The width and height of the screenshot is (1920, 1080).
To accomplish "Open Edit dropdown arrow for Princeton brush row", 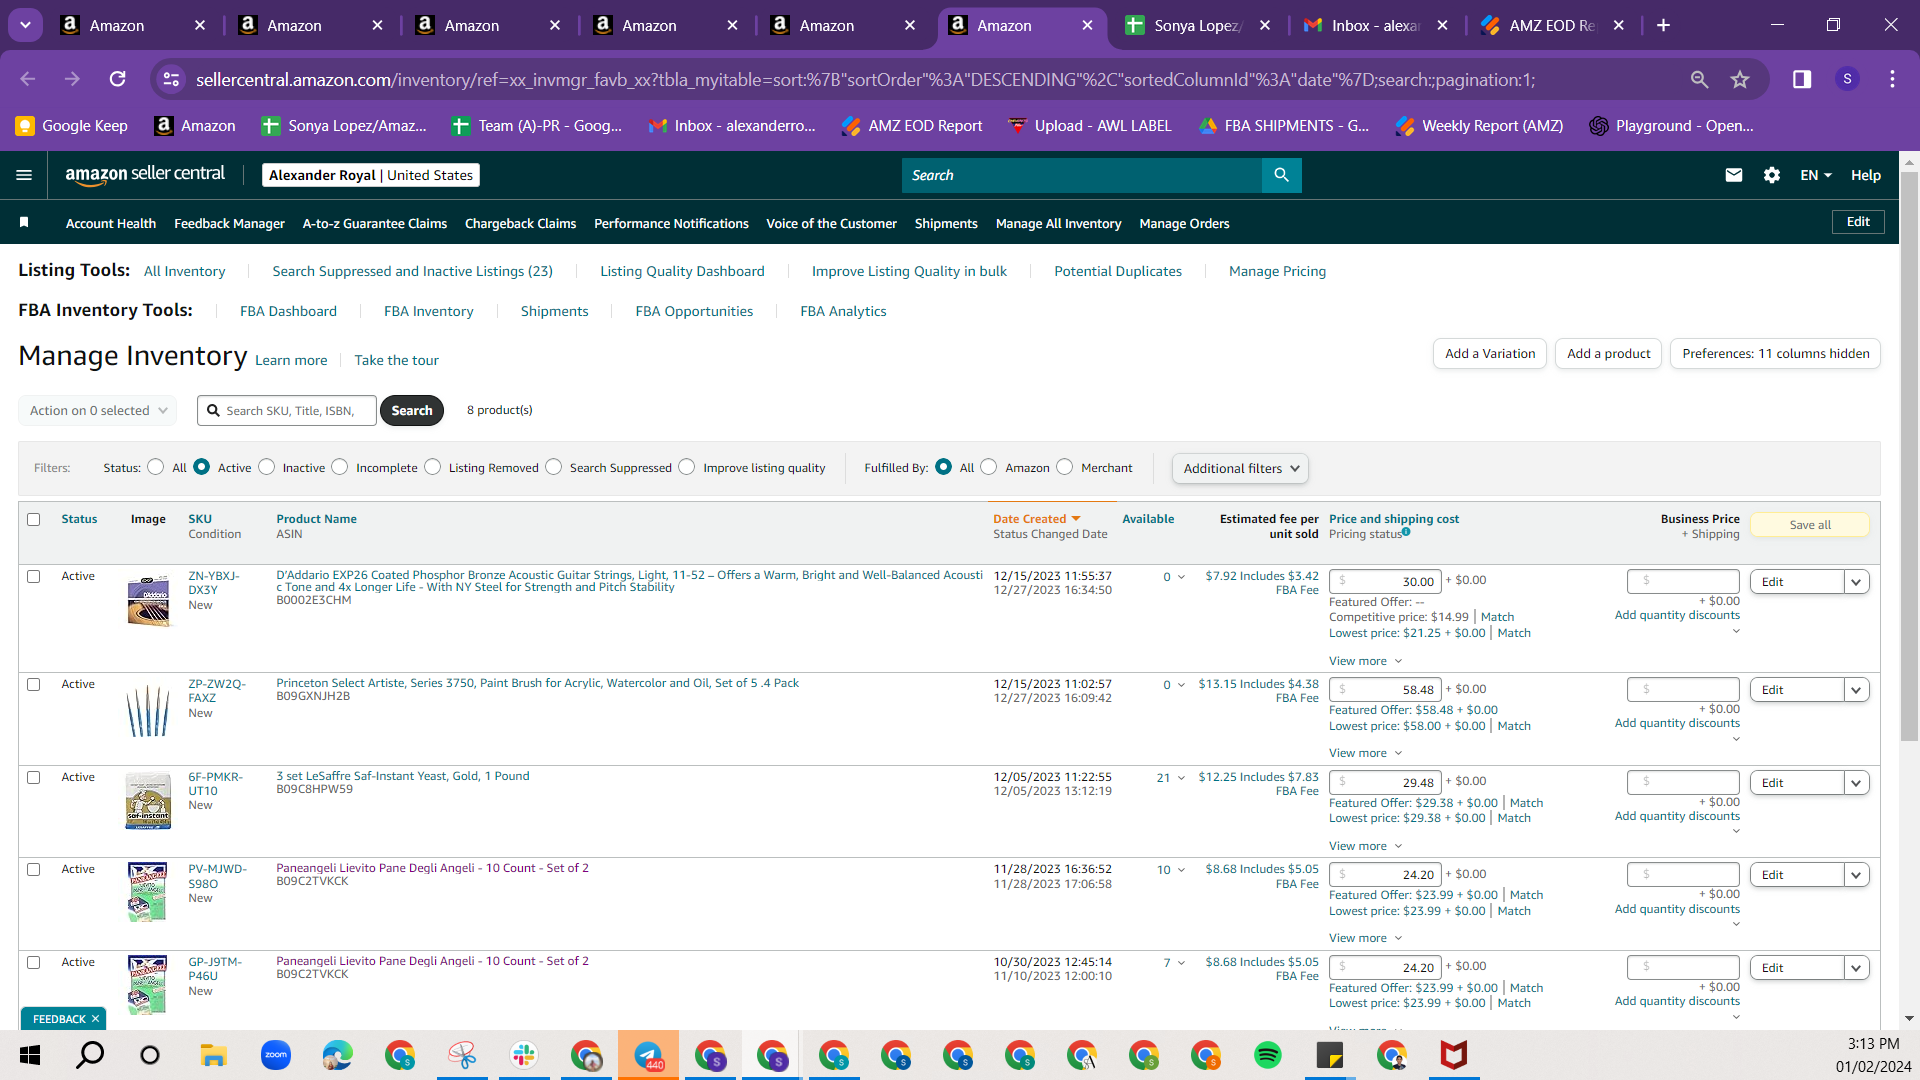I will click(x=1857, y=690).
